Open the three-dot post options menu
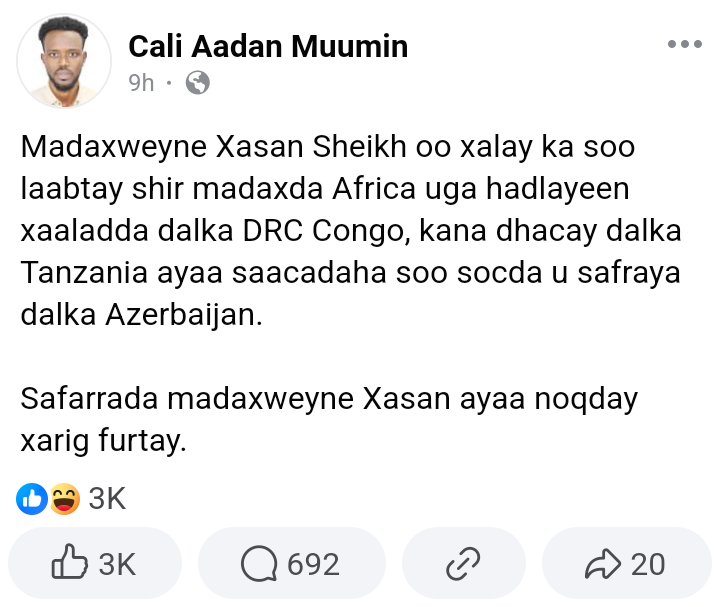 [x=684, y=45]
